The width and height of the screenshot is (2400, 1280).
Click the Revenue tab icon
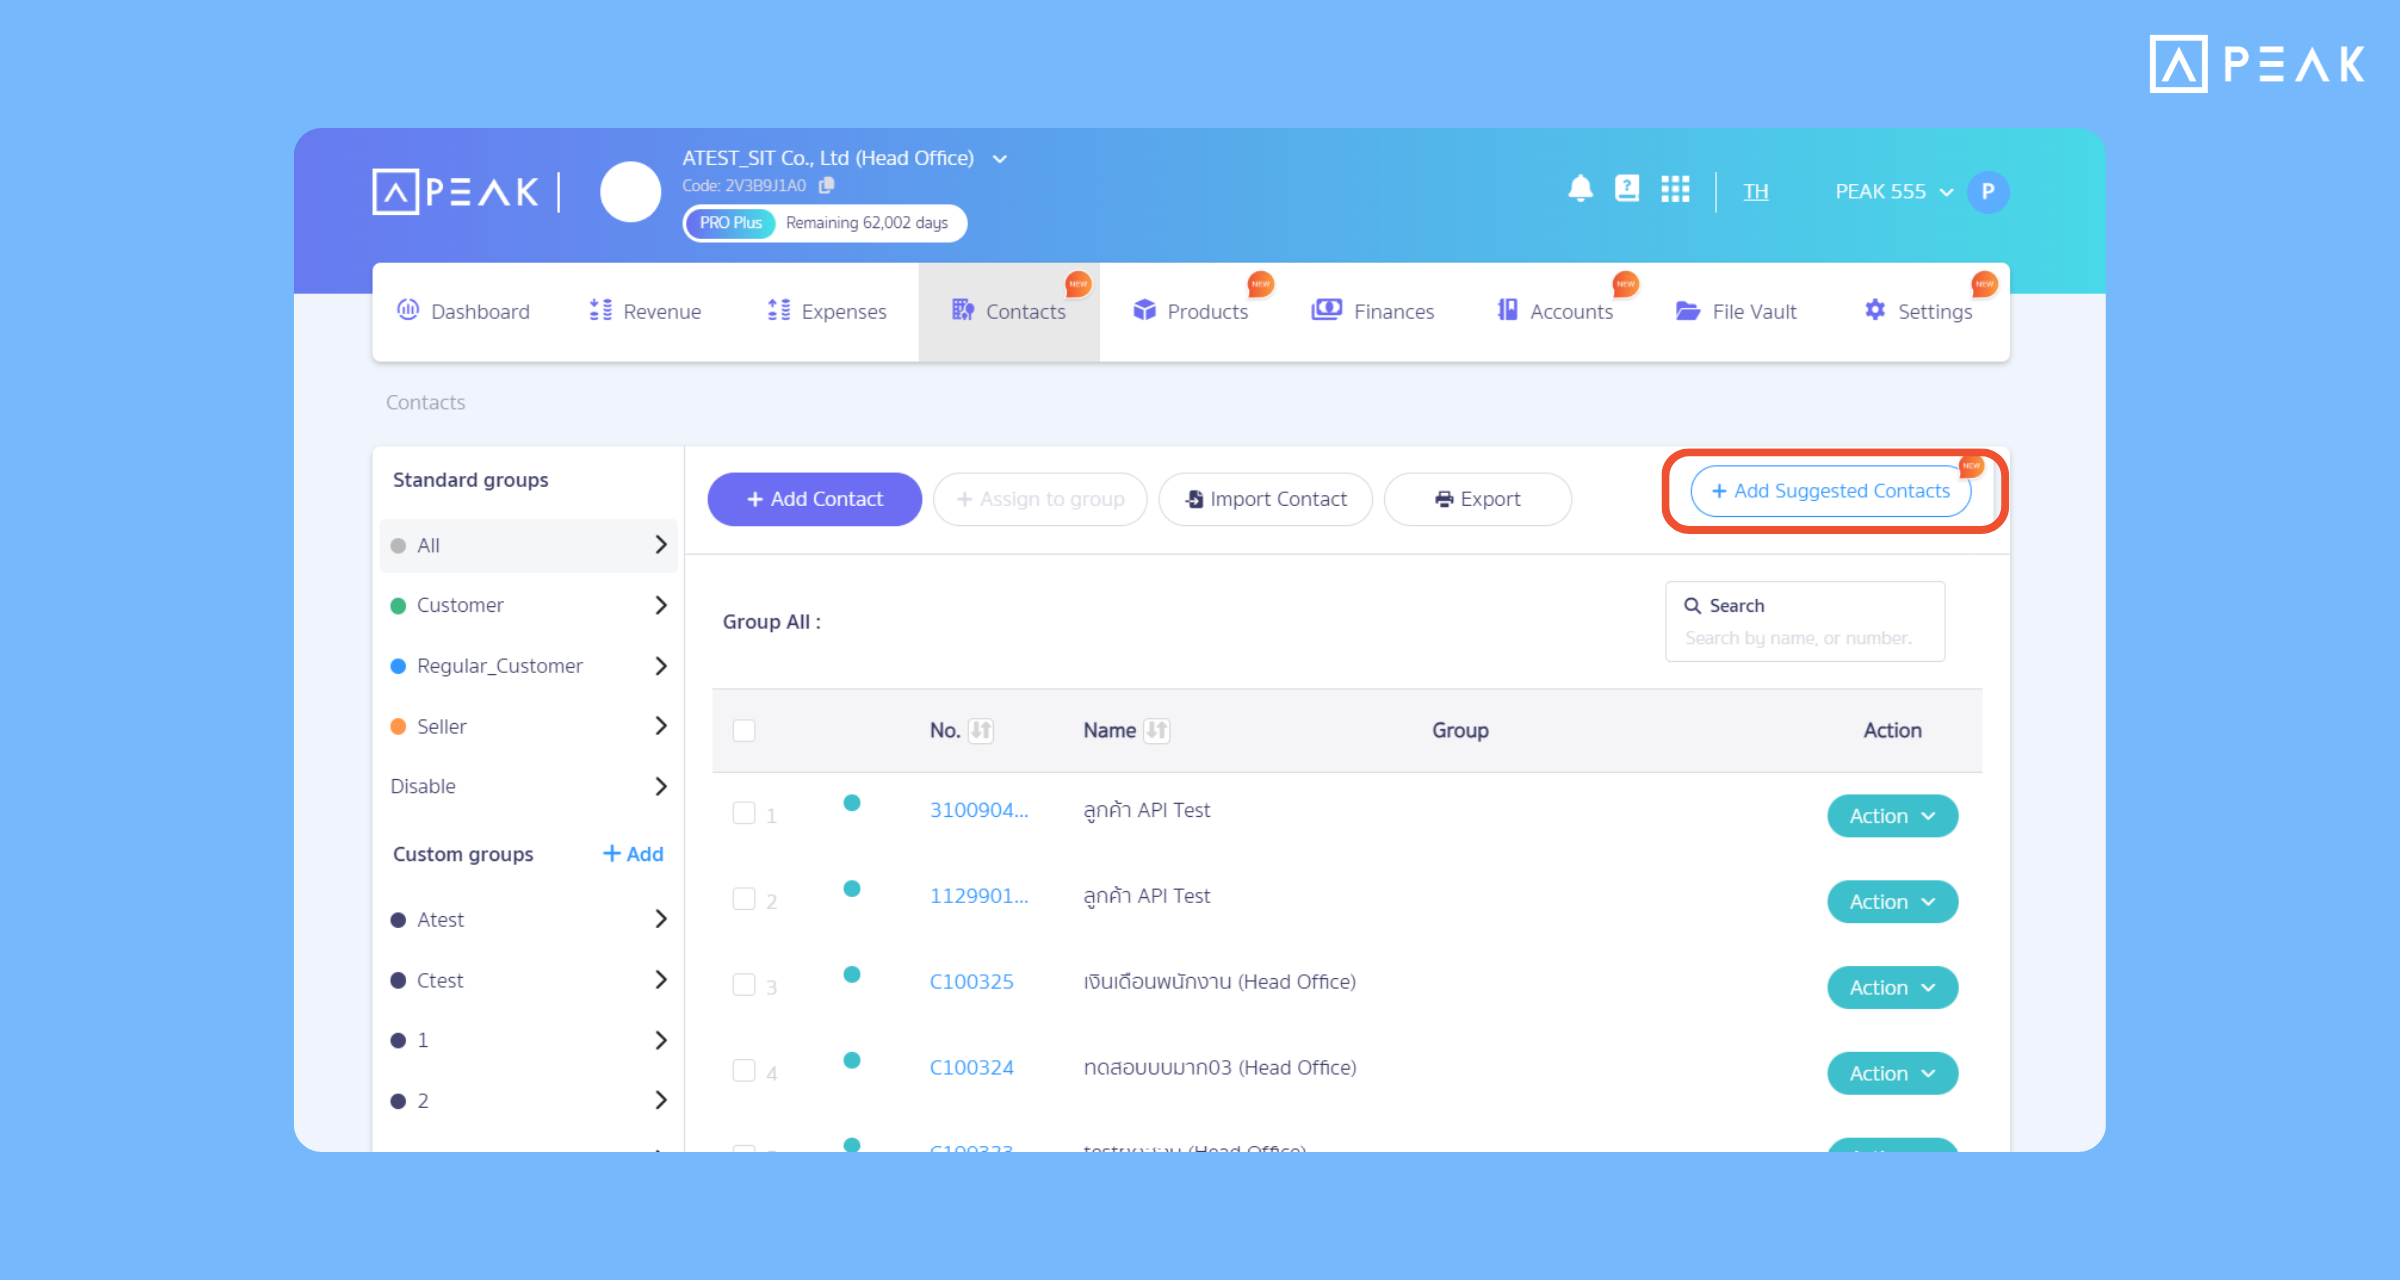600,310
